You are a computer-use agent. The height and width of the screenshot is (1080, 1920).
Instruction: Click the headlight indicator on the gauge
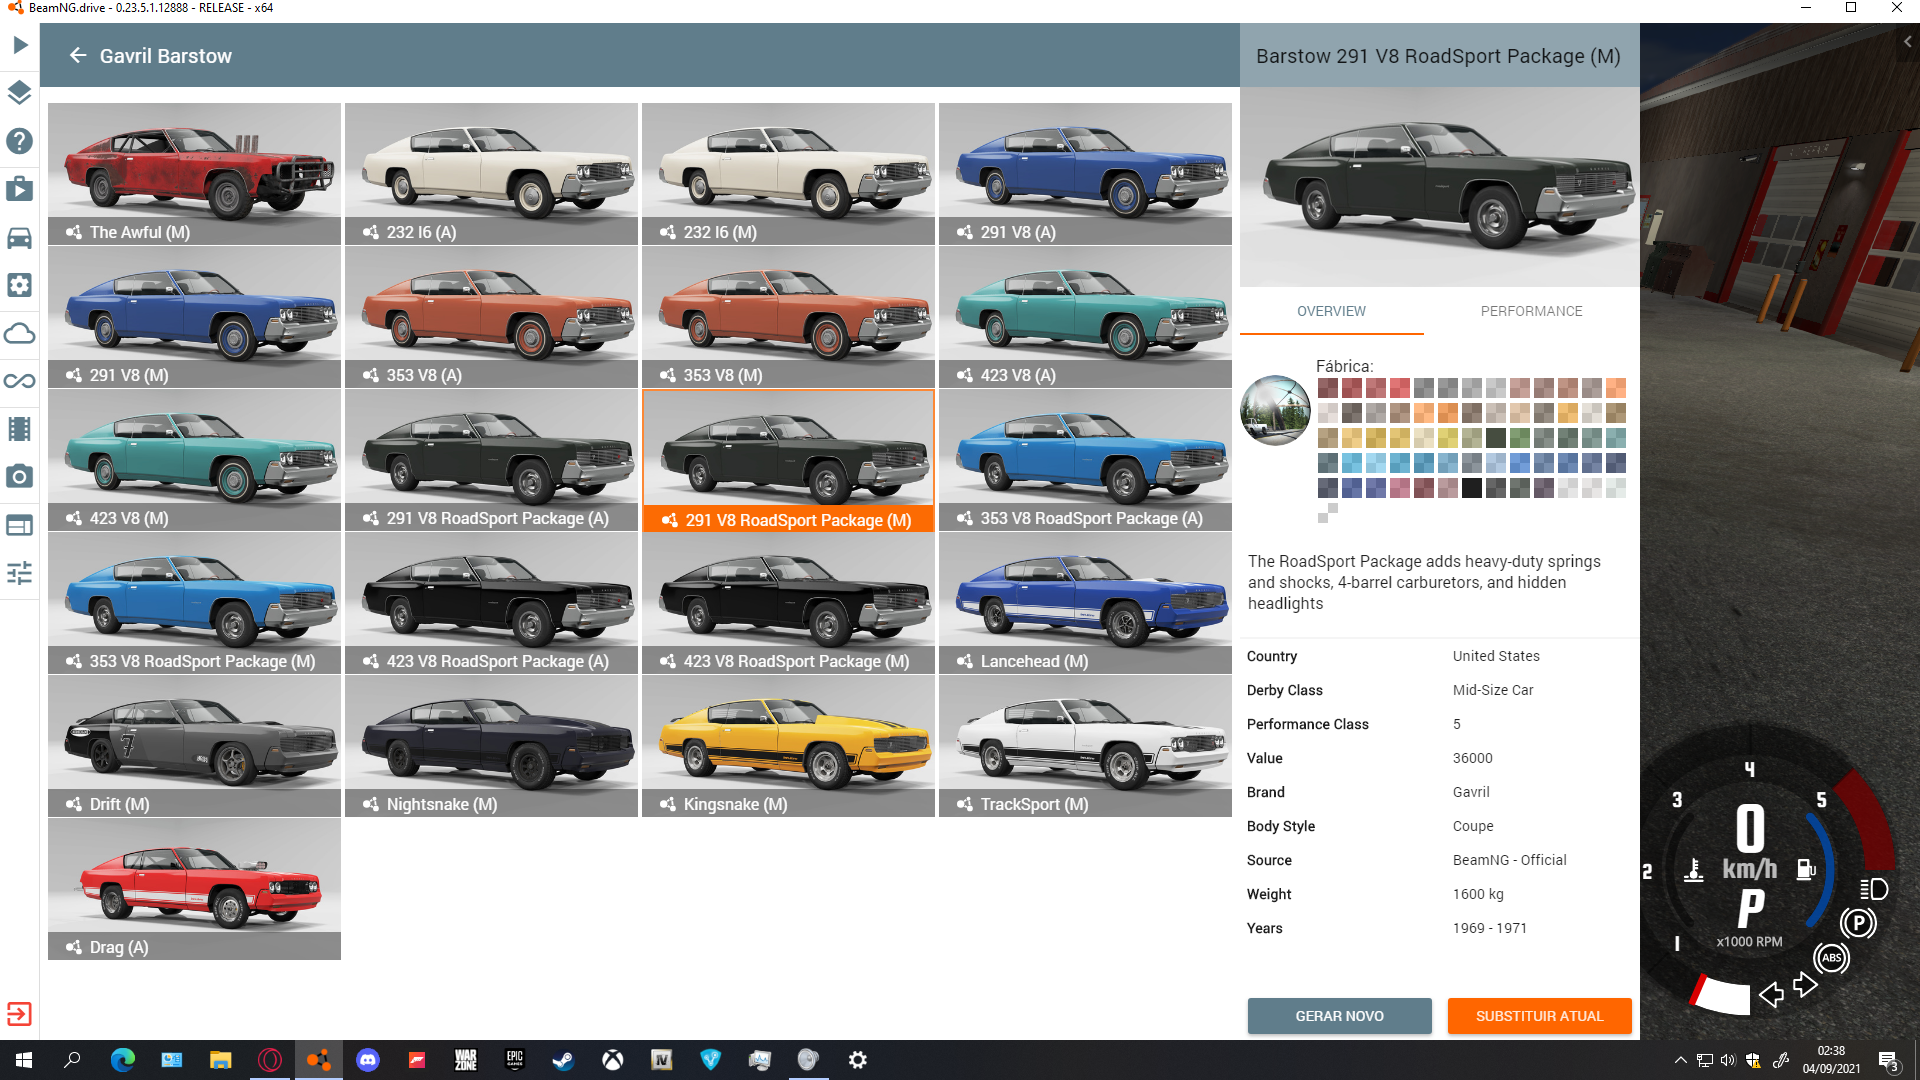click(x=1874, y=889)
